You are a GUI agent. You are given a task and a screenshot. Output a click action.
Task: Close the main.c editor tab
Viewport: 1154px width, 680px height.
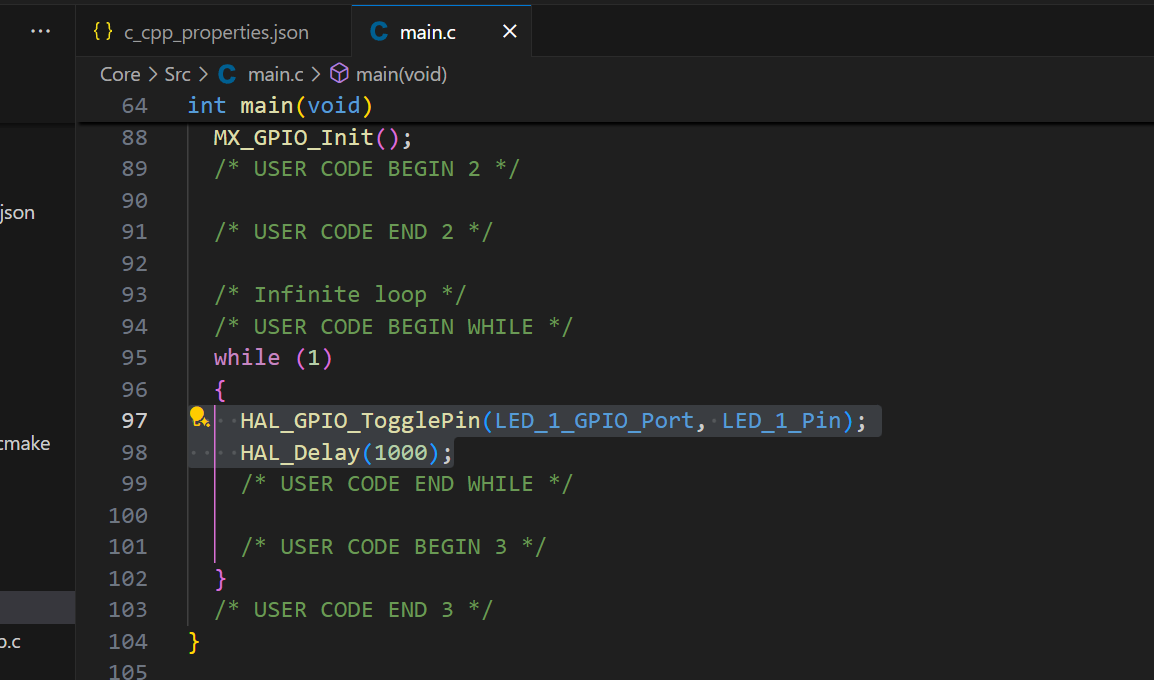coord(509,32)
